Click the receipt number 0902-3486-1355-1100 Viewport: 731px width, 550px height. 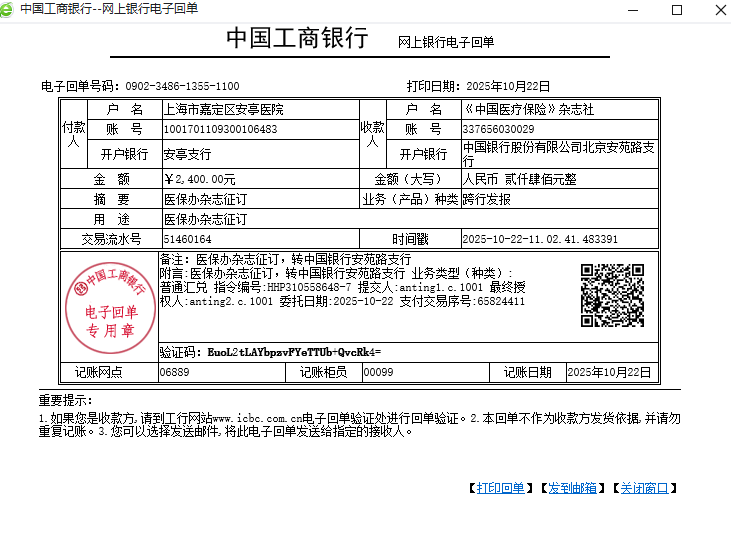[182, 86]
